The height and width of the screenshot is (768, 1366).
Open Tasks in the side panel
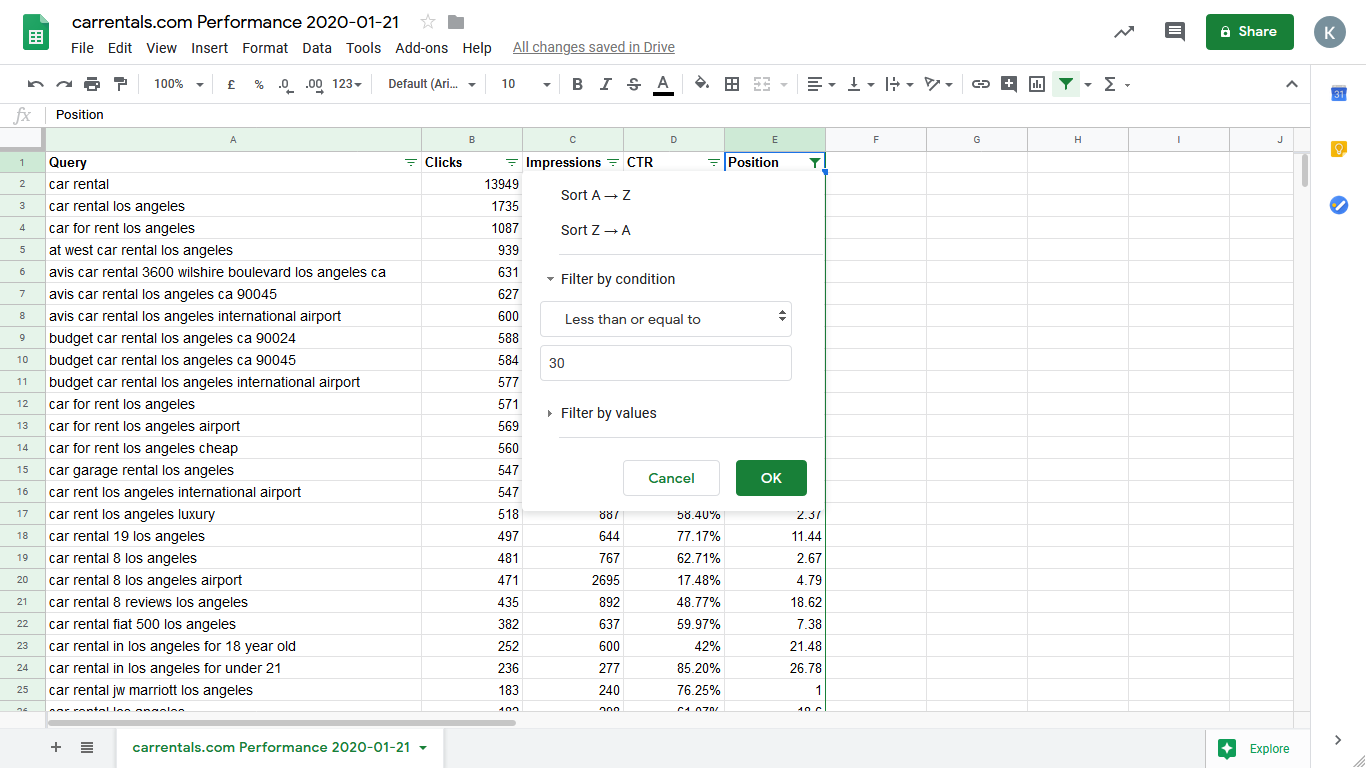click(1339, 204)
